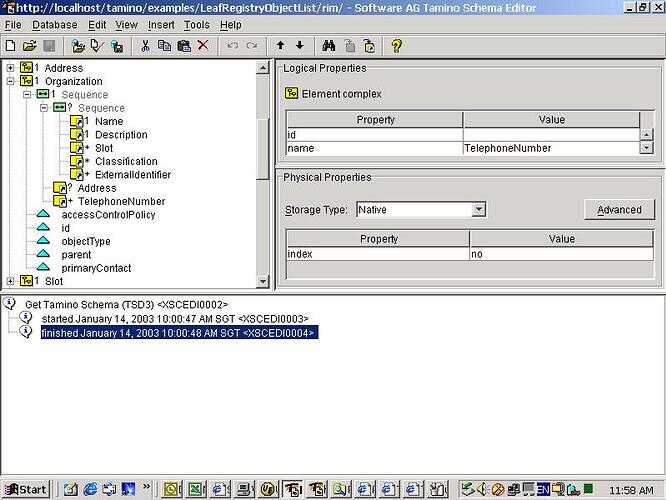Open the Edit menu

pos(97,25)
